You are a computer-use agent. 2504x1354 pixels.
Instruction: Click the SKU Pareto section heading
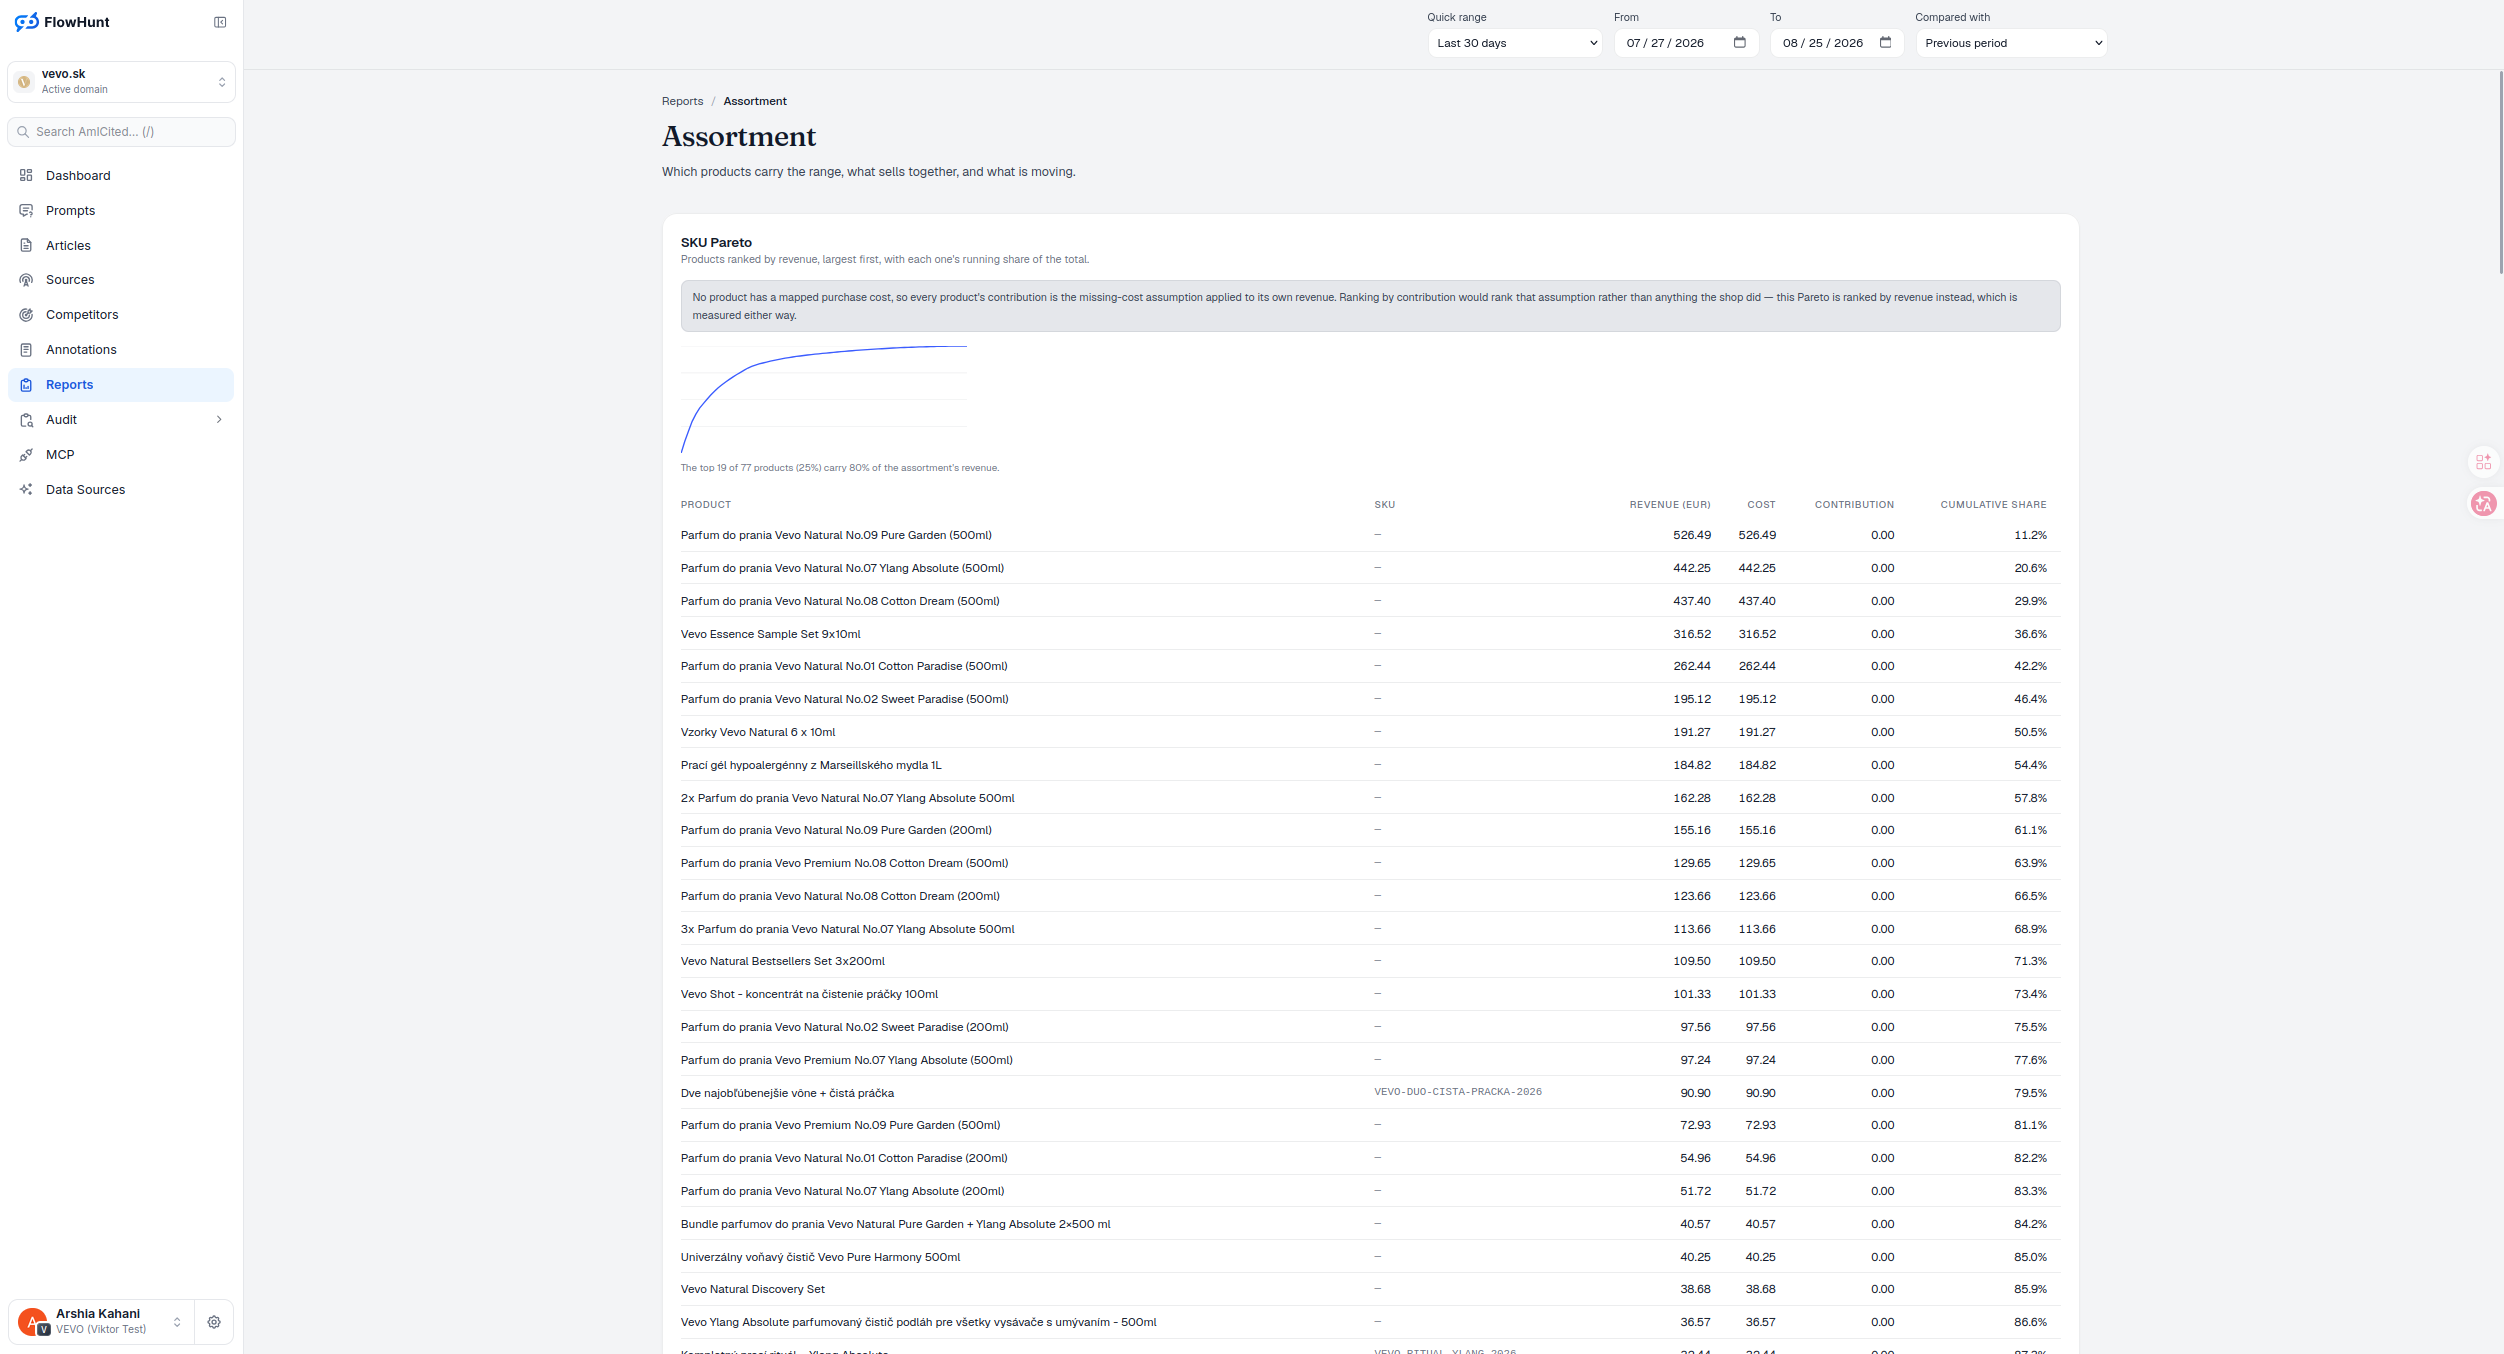click(716, 242)
